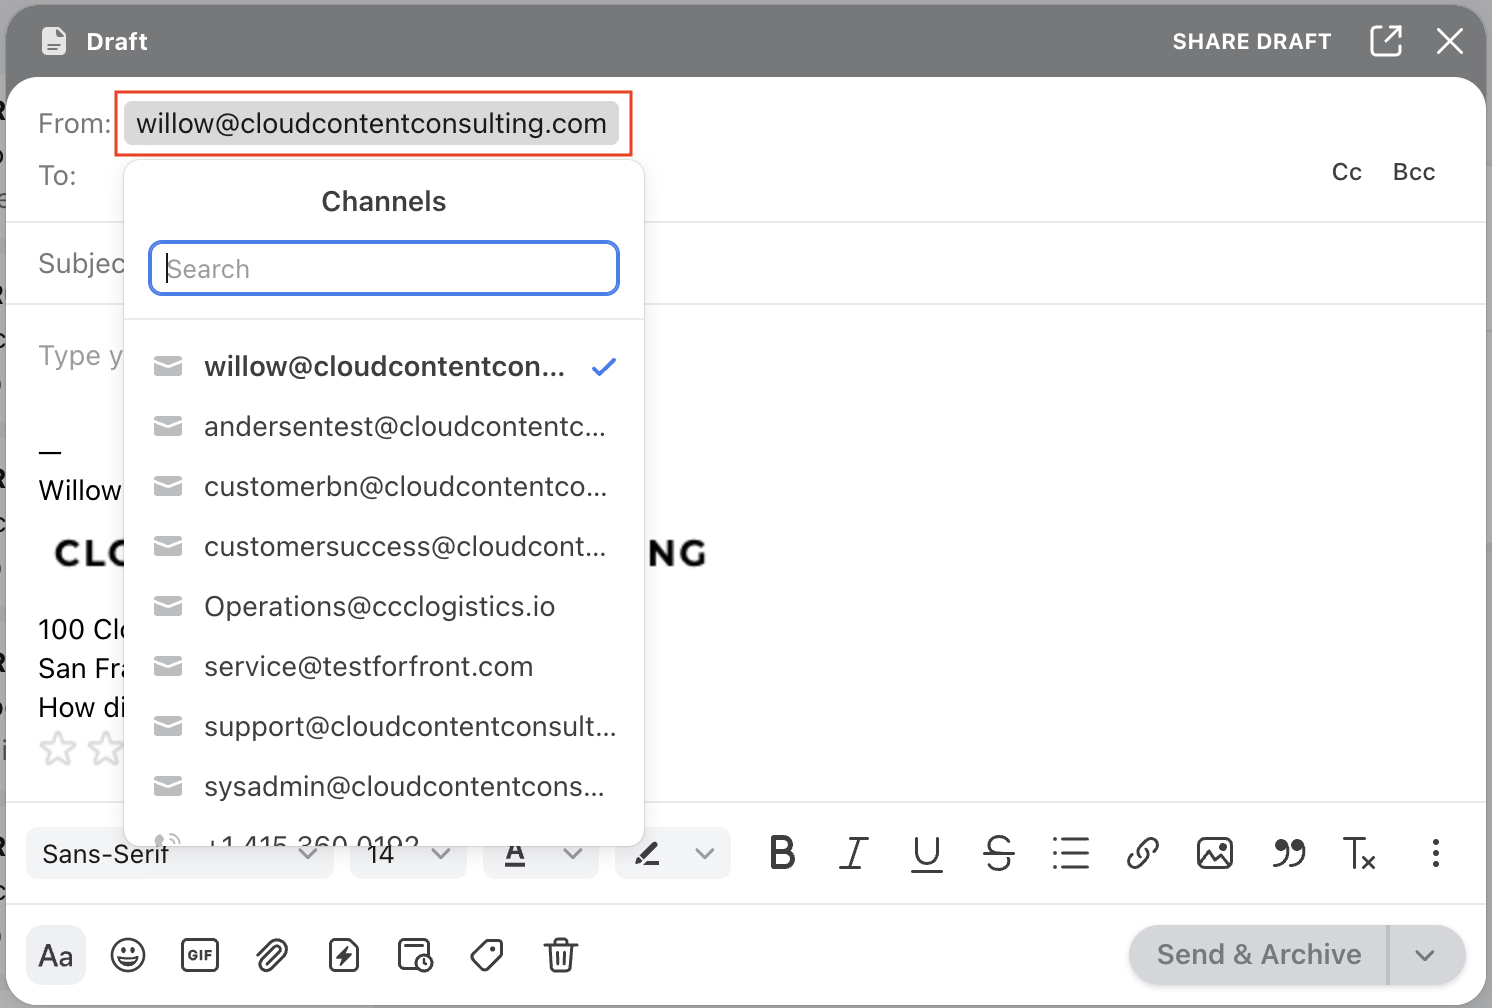Open the GIF picker
The image size is (1492, 1008).
point(200,955)
